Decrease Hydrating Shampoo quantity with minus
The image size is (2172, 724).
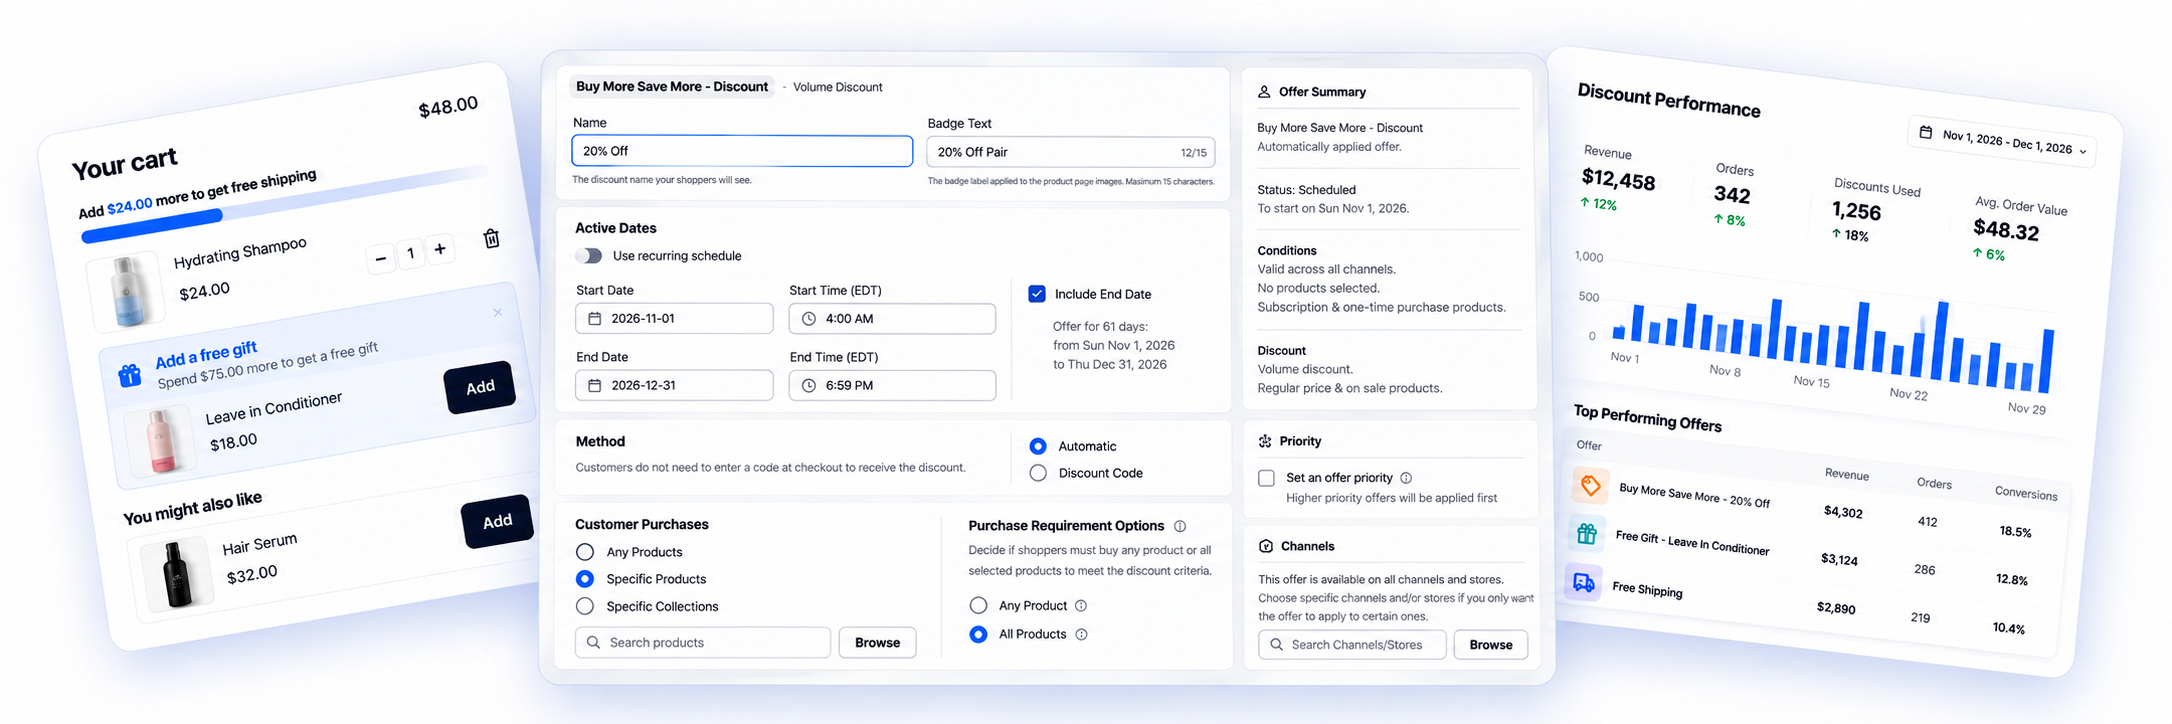point(380,258)
